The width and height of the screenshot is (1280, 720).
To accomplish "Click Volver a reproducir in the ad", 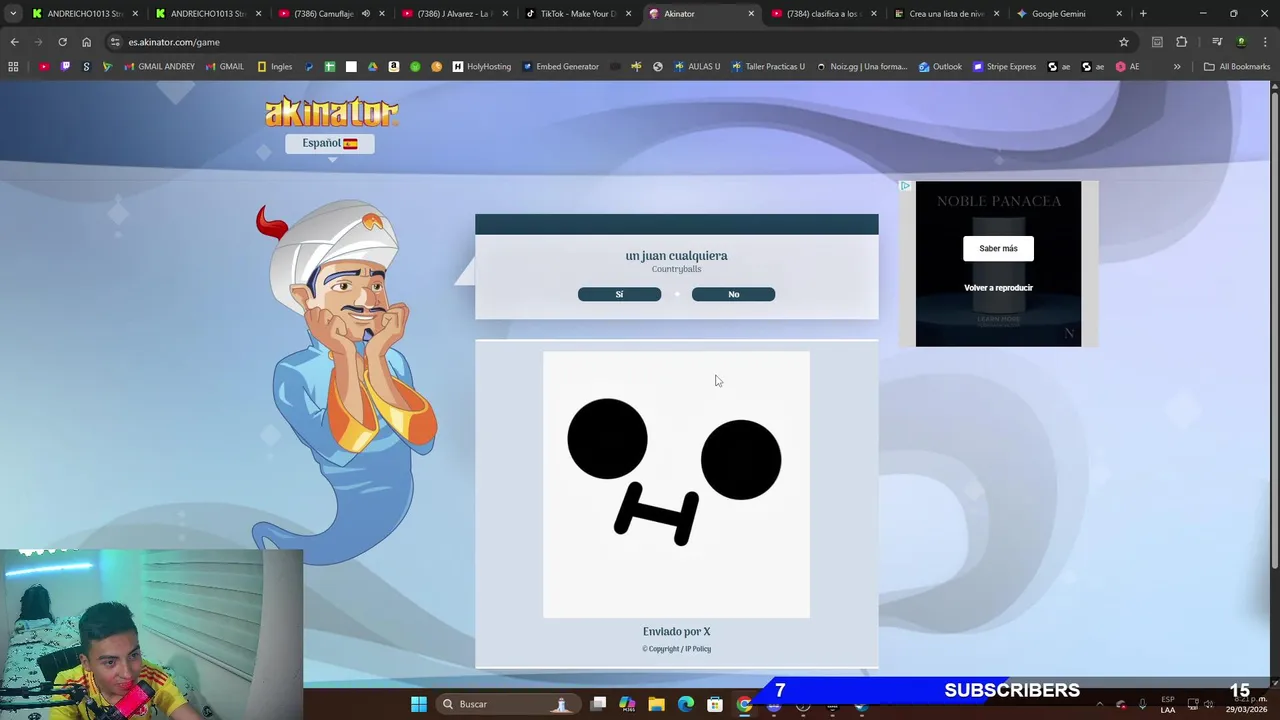I will tap(998, 288).
